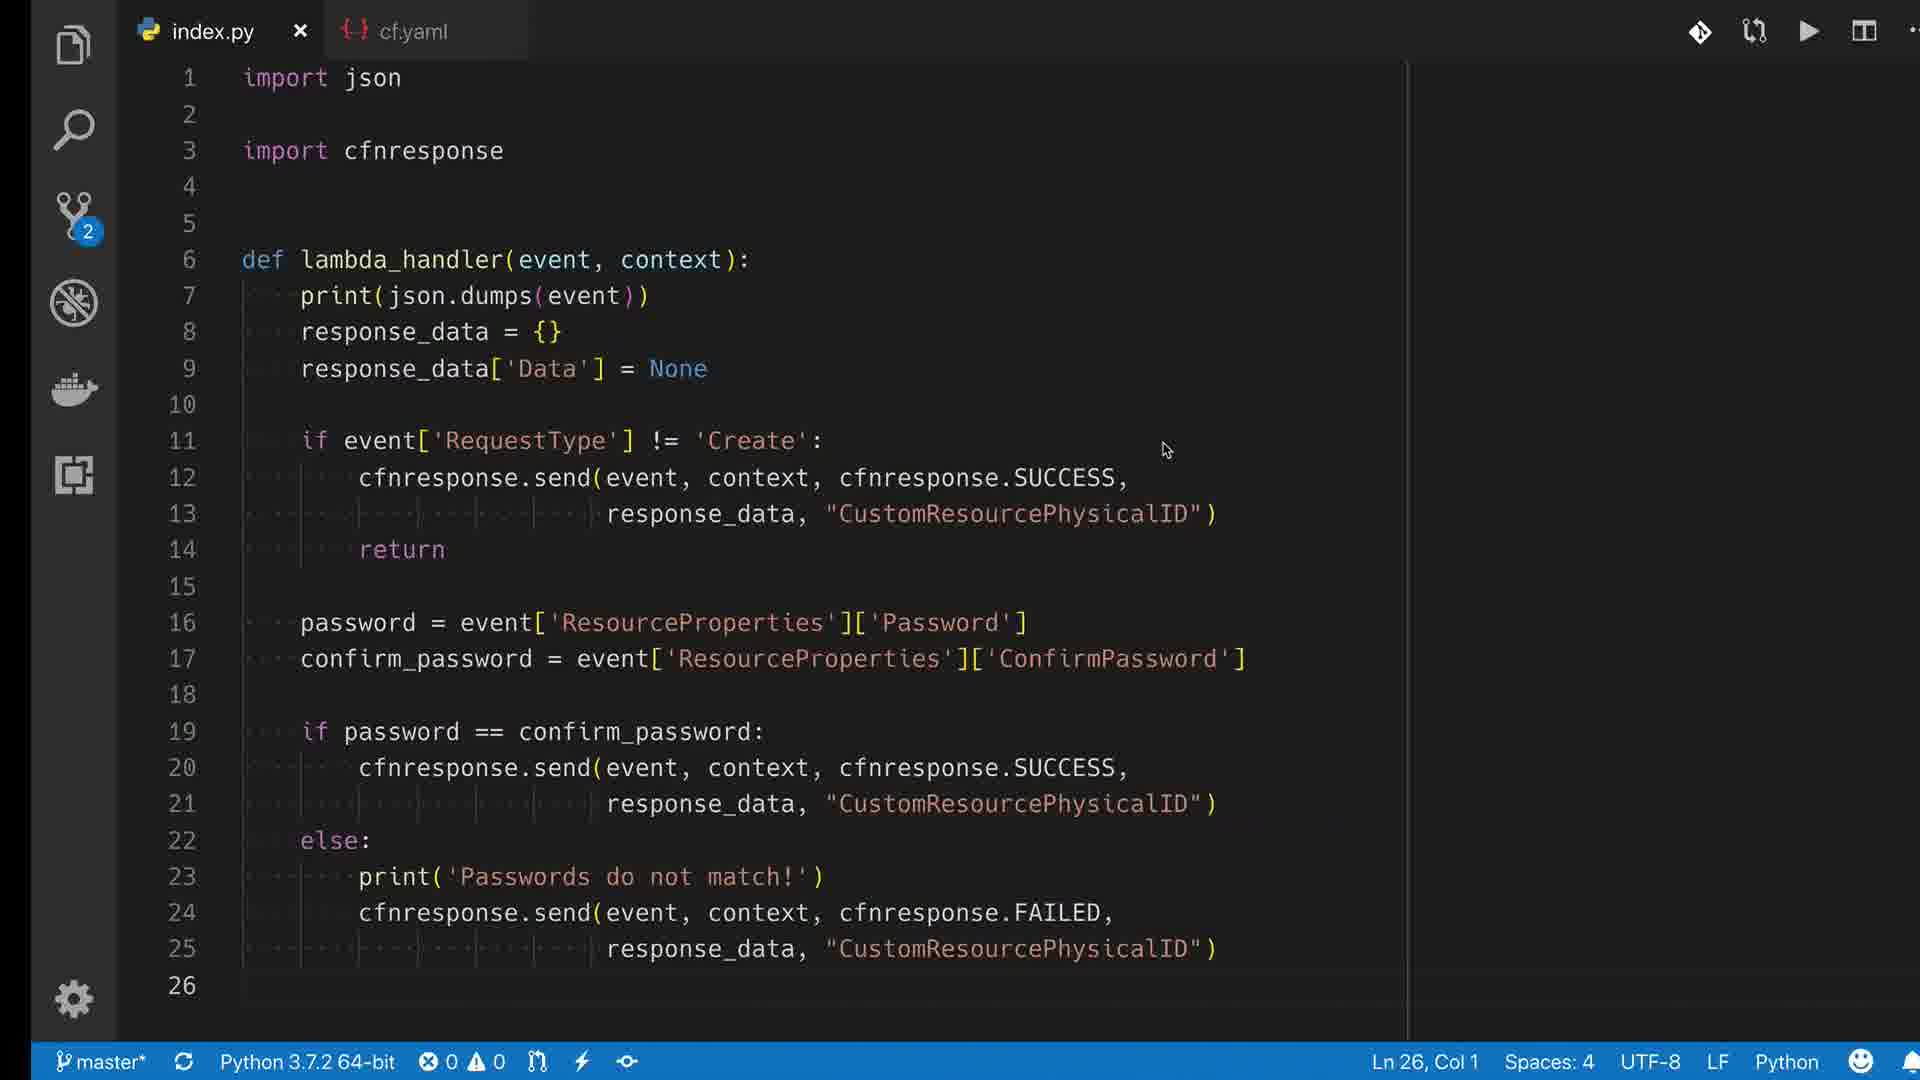Change language mode from Python

(1786, 1062)
